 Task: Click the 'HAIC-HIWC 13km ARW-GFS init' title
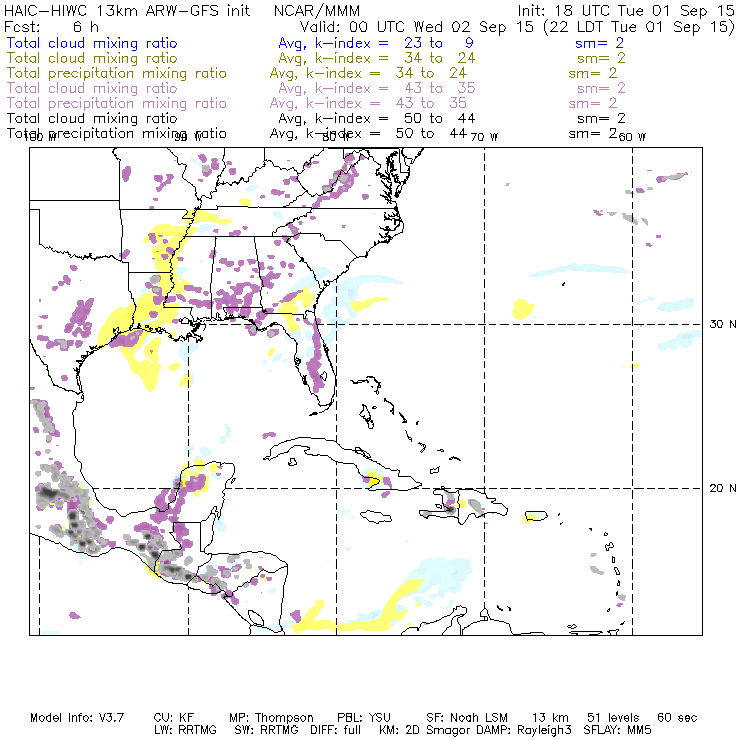(x=127, y=10)
